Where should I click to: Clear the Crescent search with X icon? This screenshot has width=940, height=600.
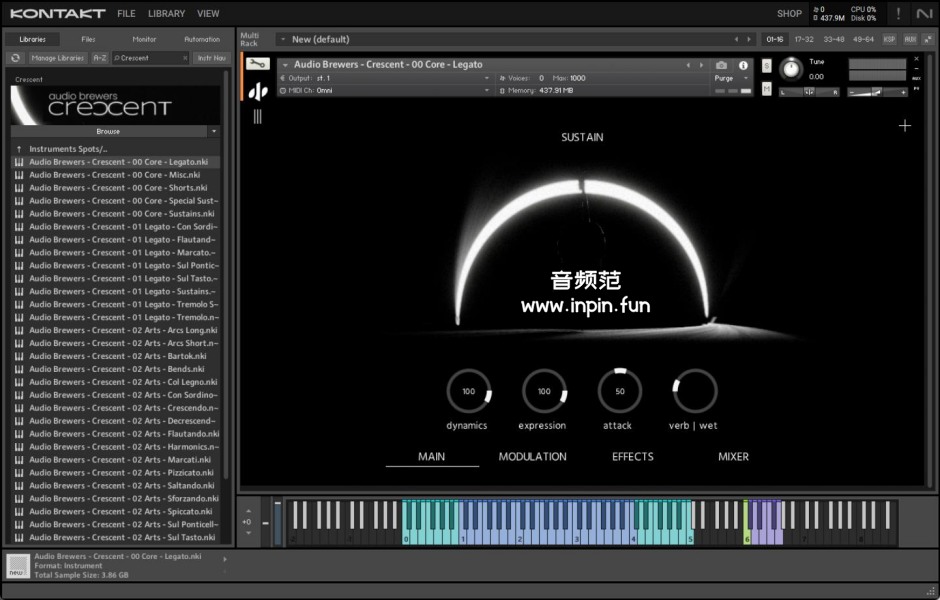tap(185, 58)
